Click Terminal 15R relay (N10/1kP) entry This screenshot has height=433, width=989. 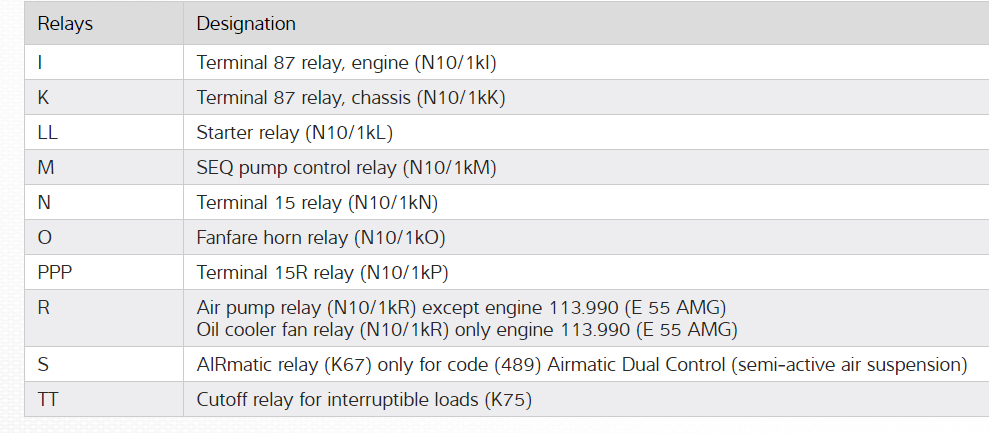pyautogui.click(x=322, y=272)
